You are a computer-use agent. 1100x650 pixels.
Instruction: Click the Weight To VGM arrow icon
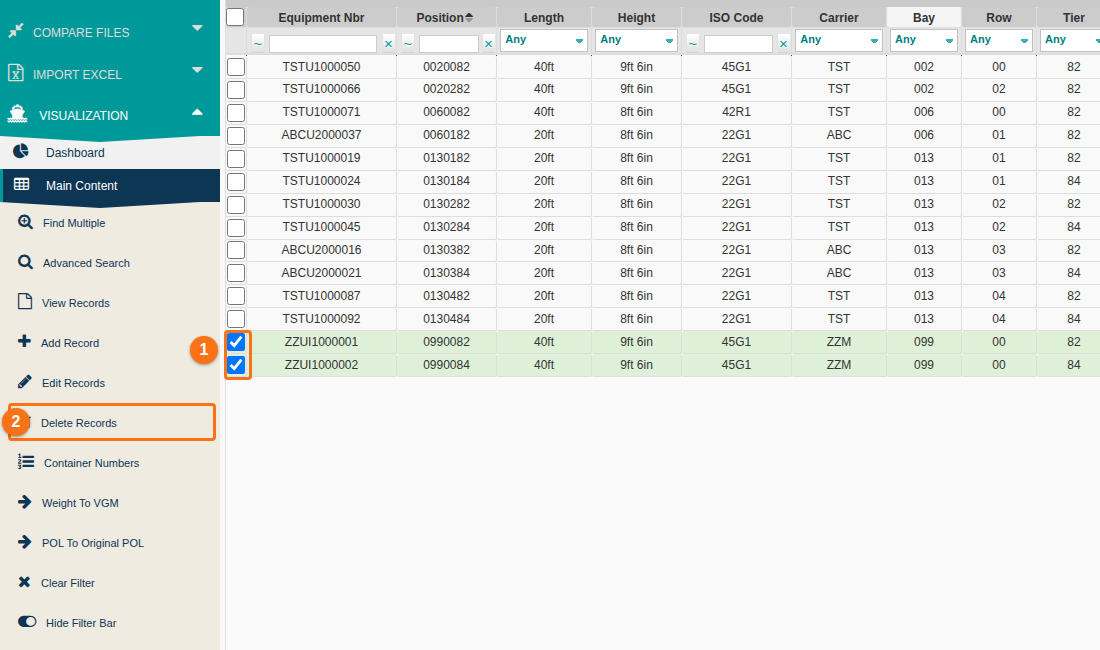(25, 502)
